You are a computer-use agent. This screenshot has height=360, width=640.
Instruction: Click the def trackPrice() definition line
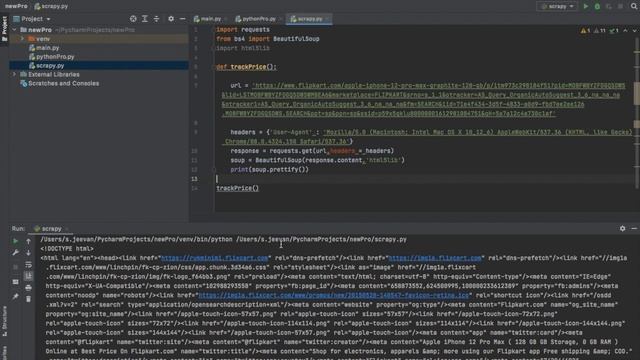(247, 67)
